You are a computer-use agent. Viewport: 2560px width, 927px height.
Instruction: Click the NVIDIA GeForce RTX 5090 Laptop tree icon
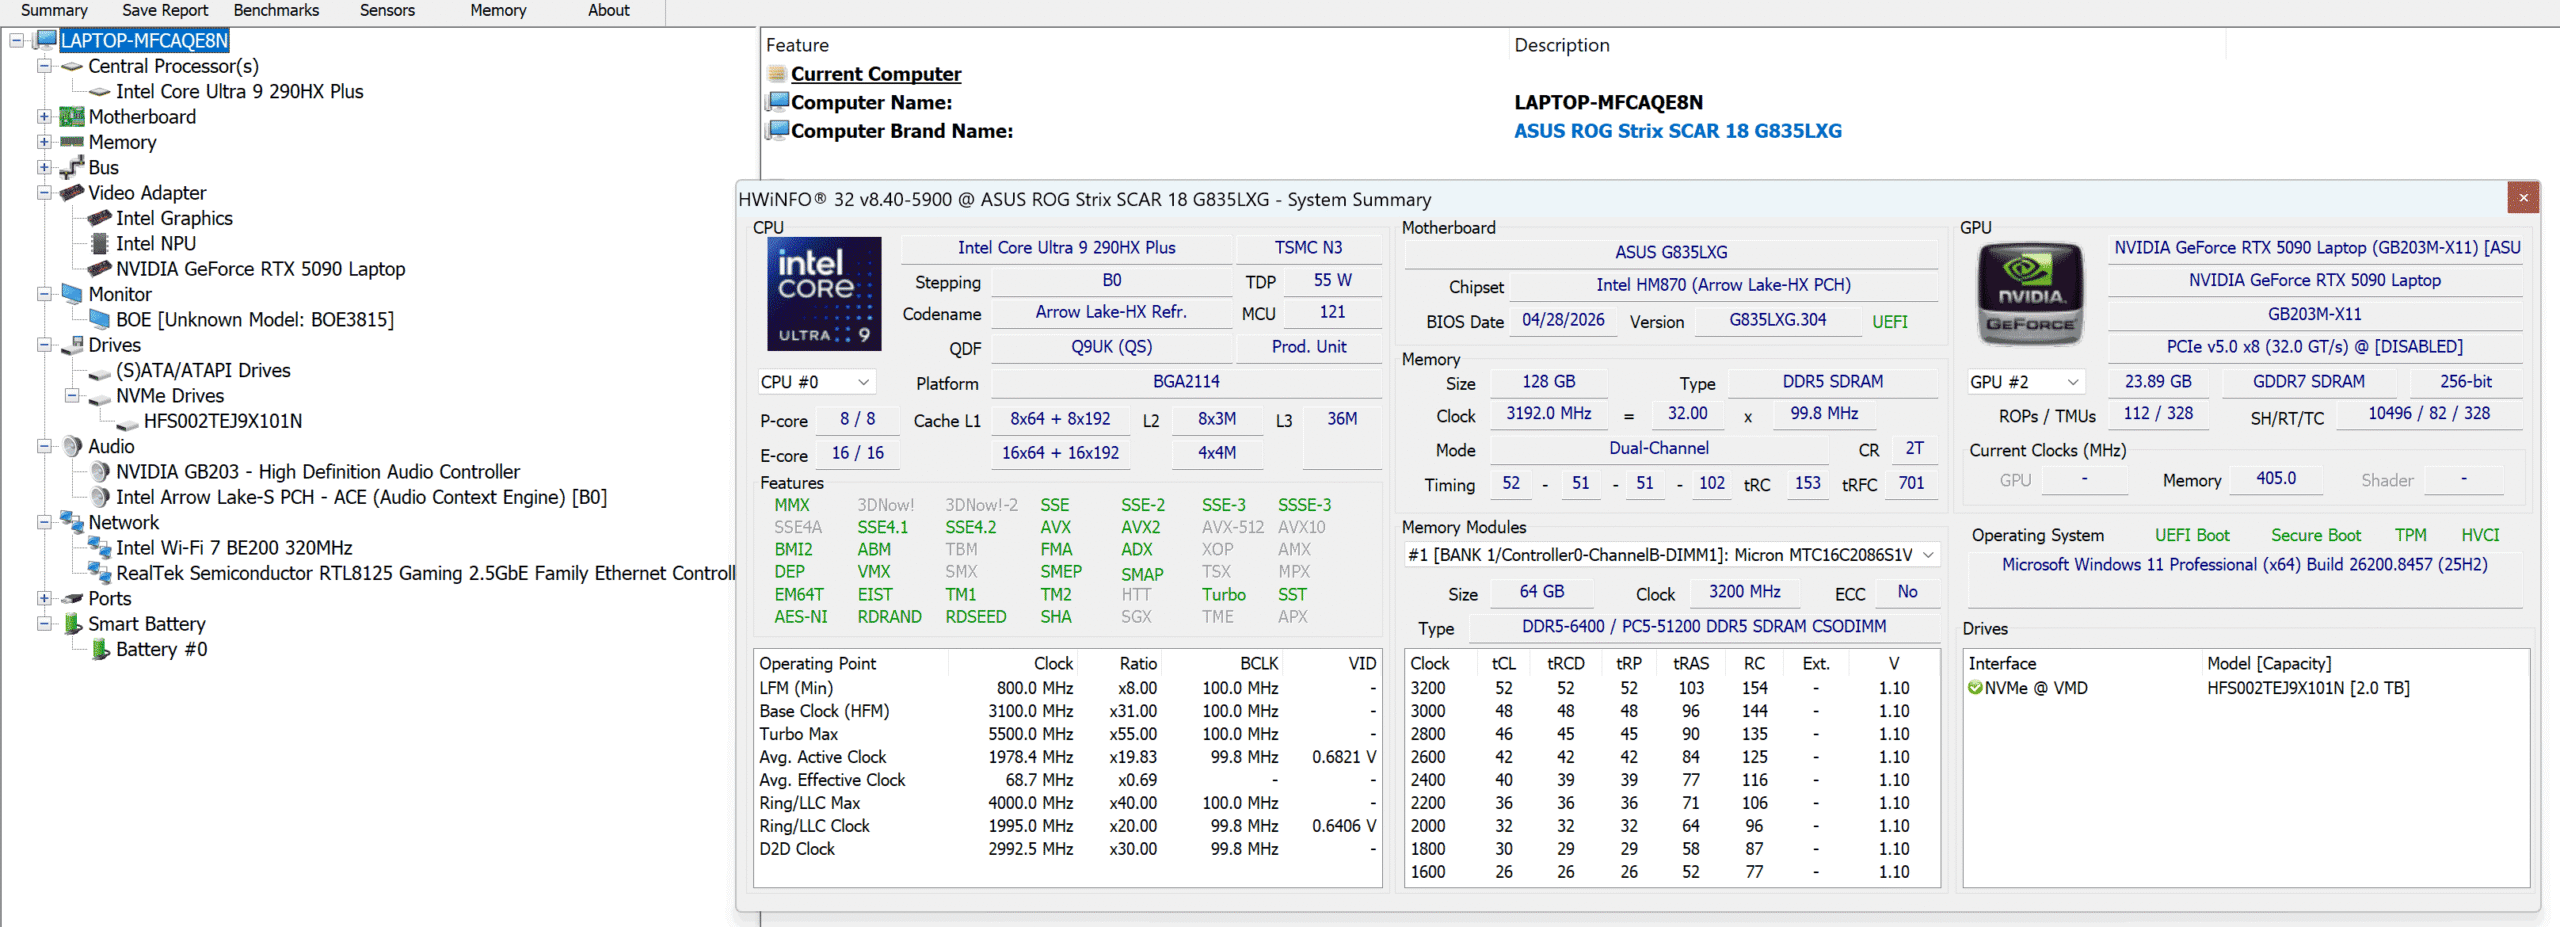tap(100, 269)
